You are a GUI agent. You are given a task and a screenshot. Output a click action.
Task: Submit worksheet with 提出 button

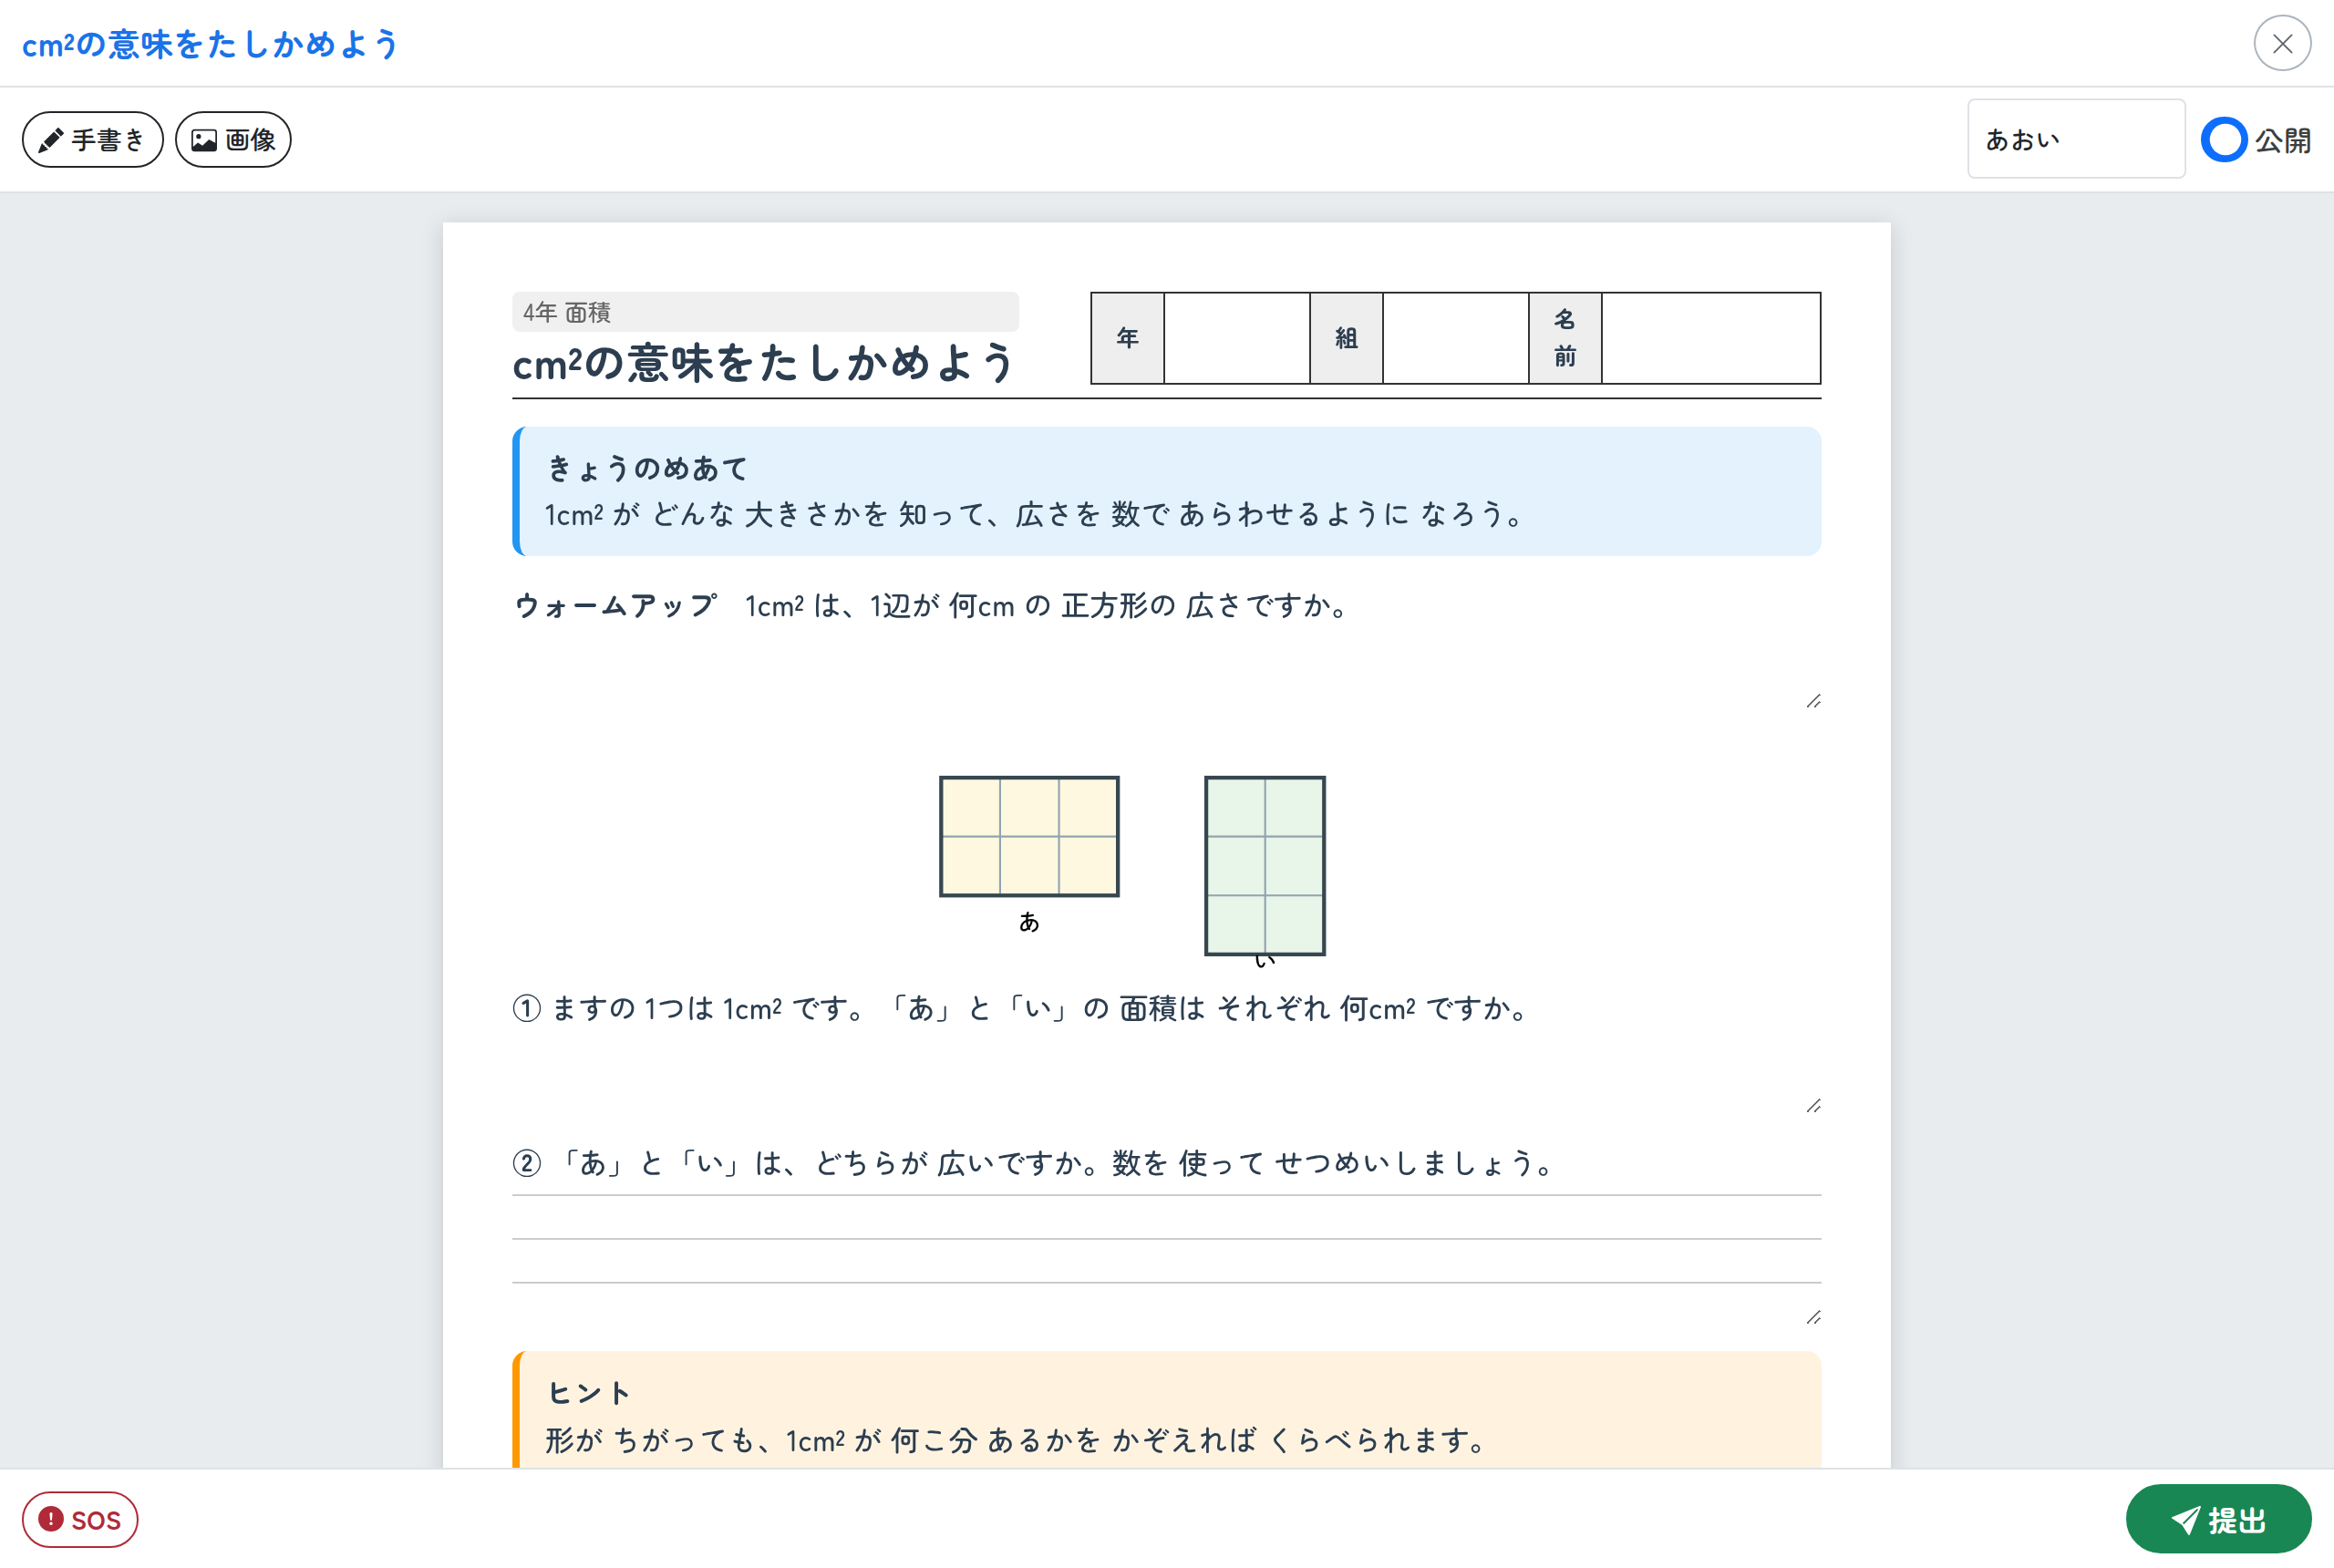(x=2217, y=1519)
